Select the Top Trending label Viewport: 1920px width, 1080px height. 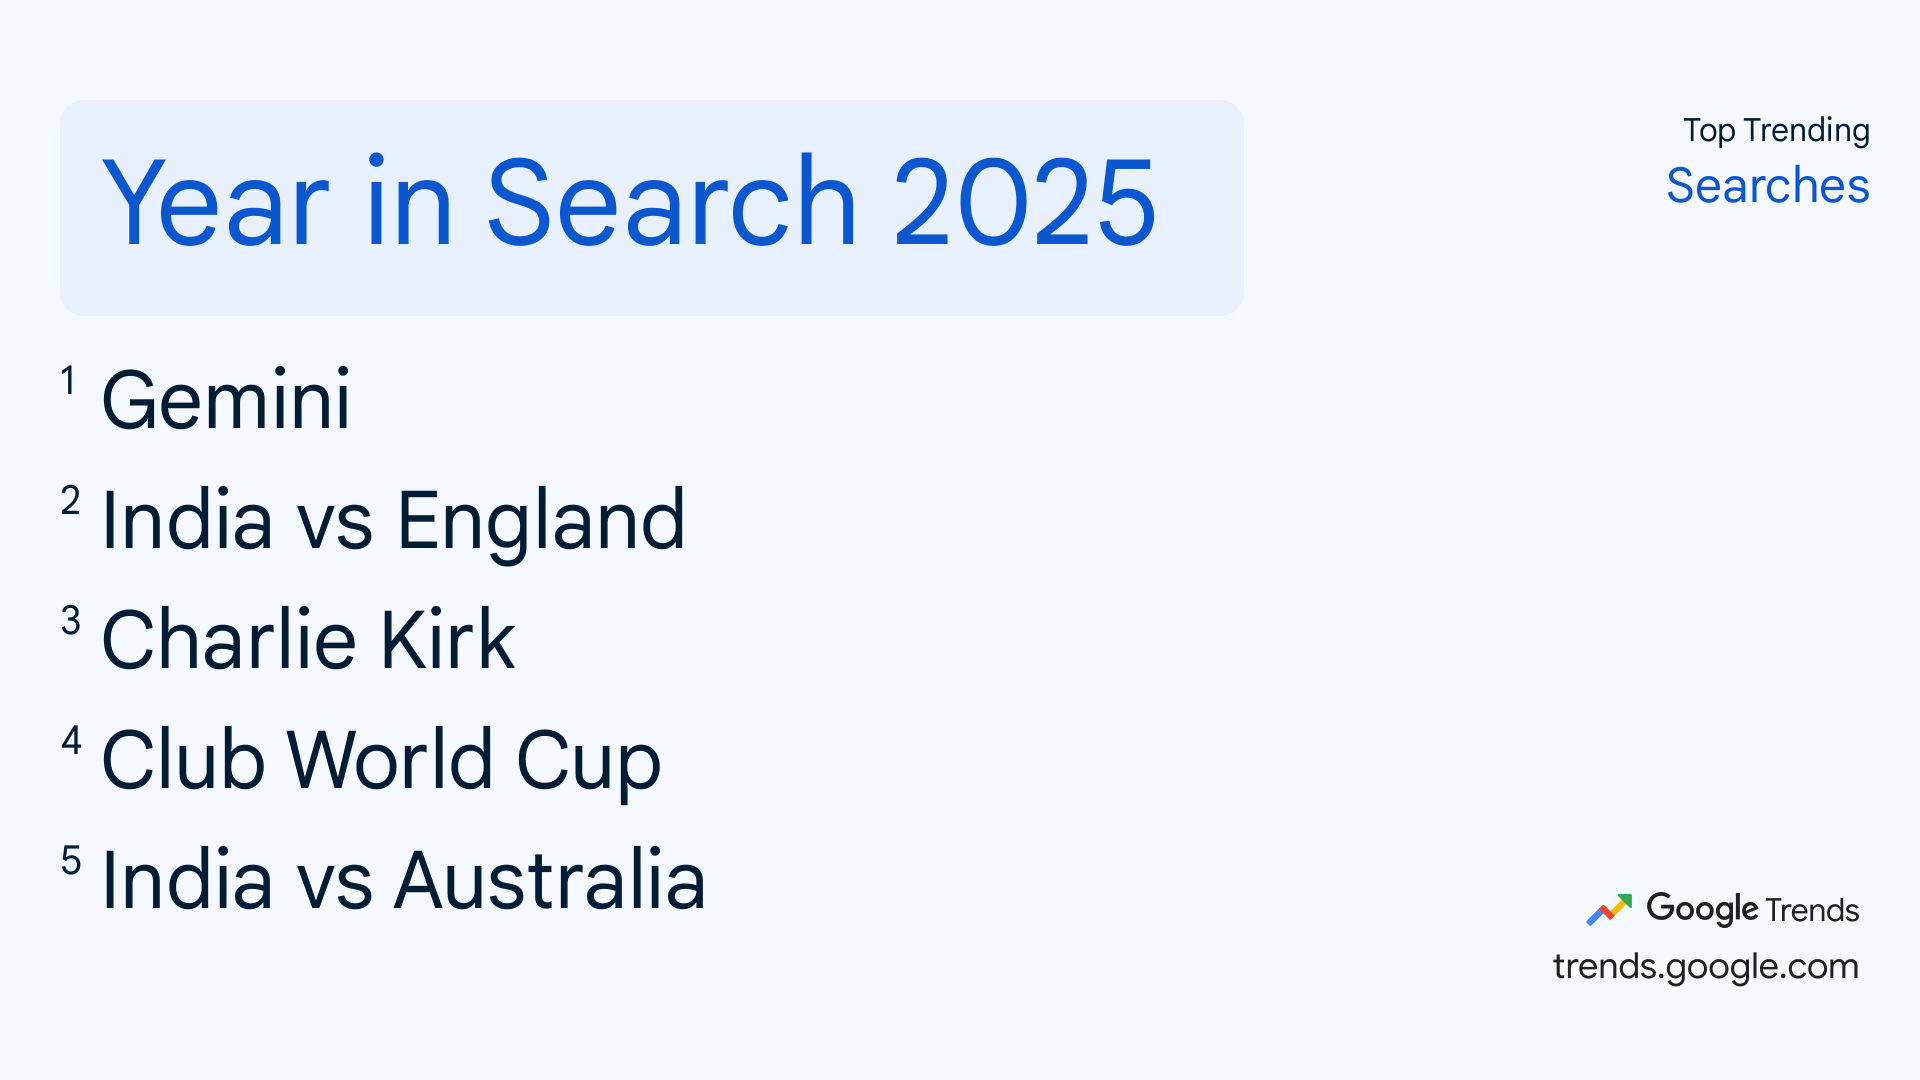[1776, 130]
